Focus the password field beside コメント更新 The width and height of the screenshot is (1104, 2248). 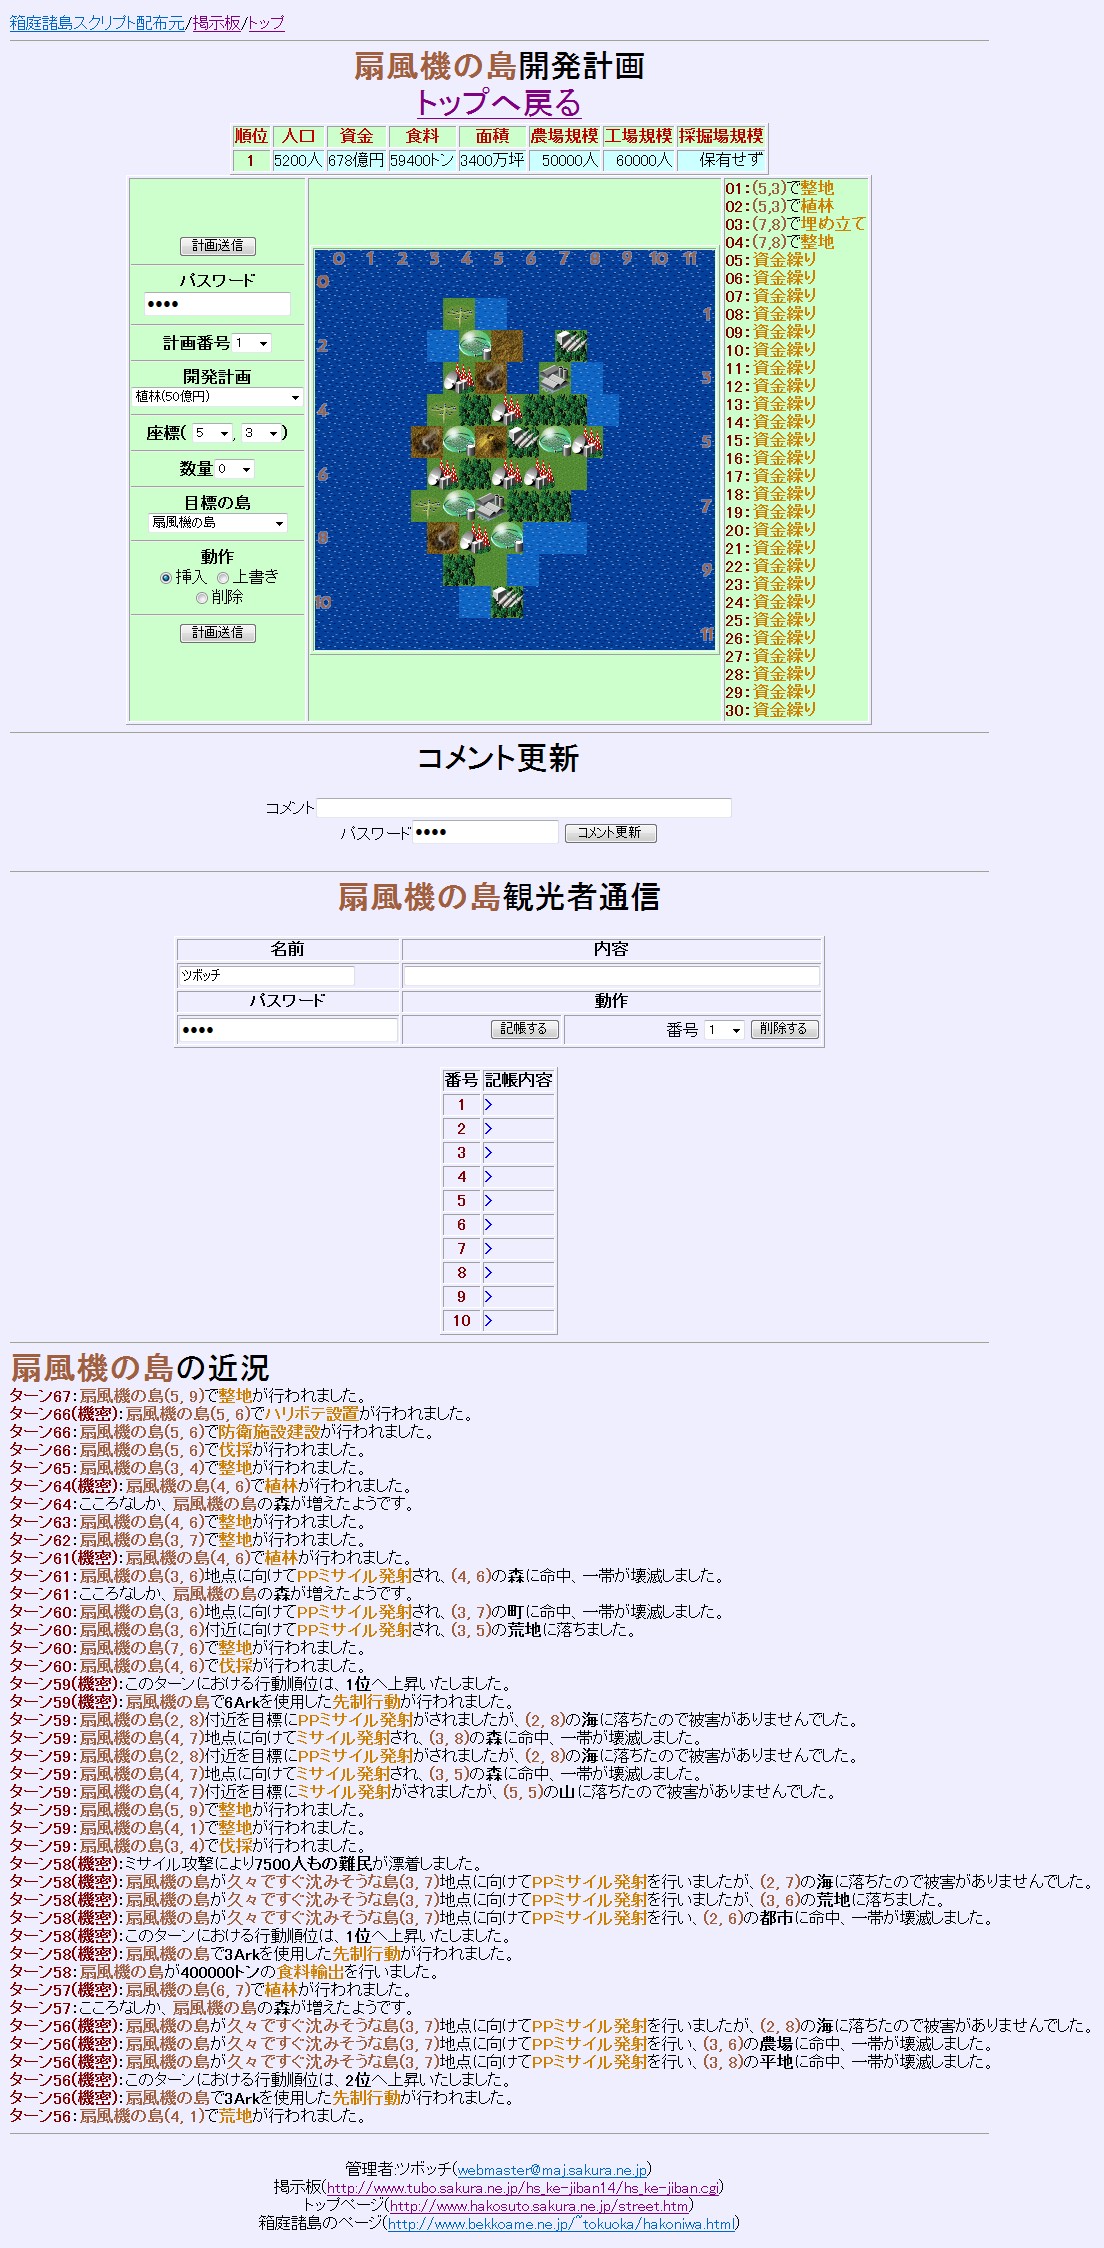(485, 832)
